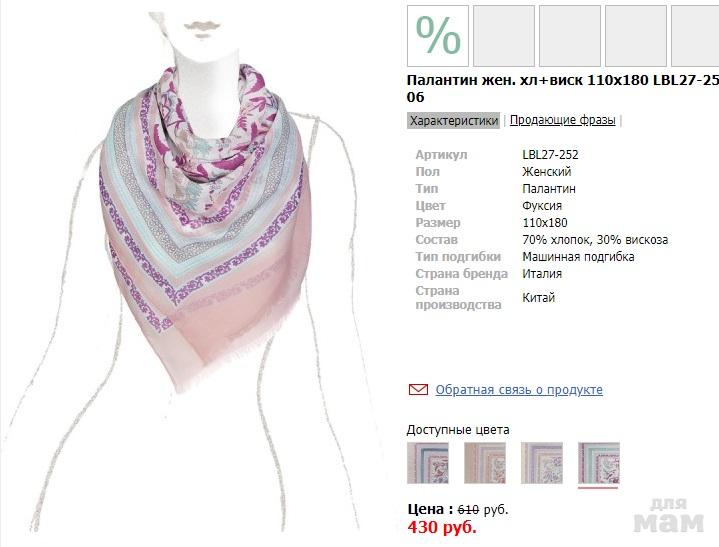Choose the second beige color swatch
The height and width of the screenshot is (547, 719).
[485, 463]
